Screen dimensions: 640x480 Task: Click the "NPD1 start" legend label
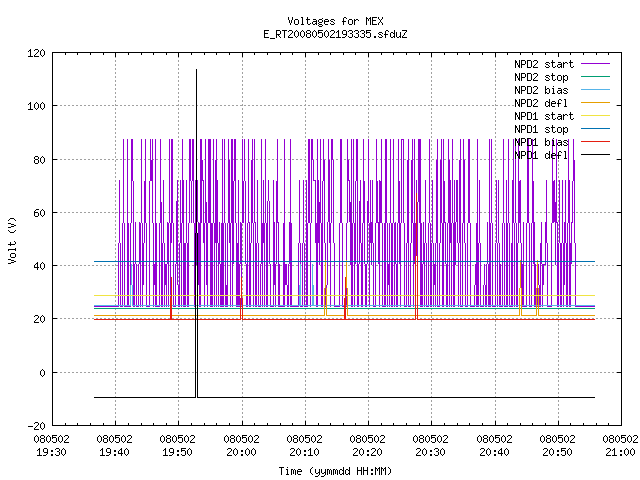point(544,116)
